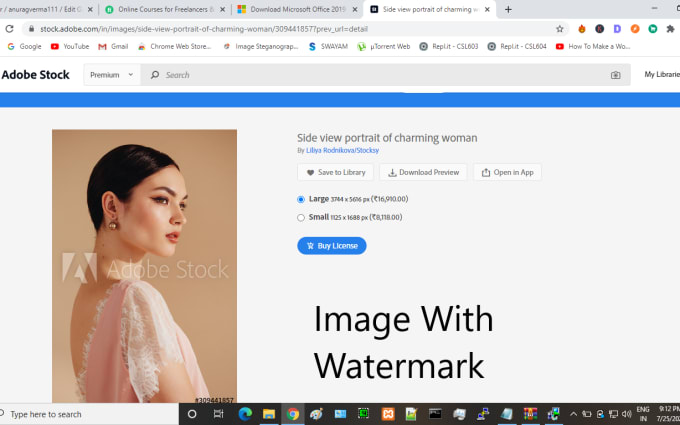The height and width of the screenshot is (425, 680).
Task: Open File Explorer from taskbar
Action: (x=268, y=414)
